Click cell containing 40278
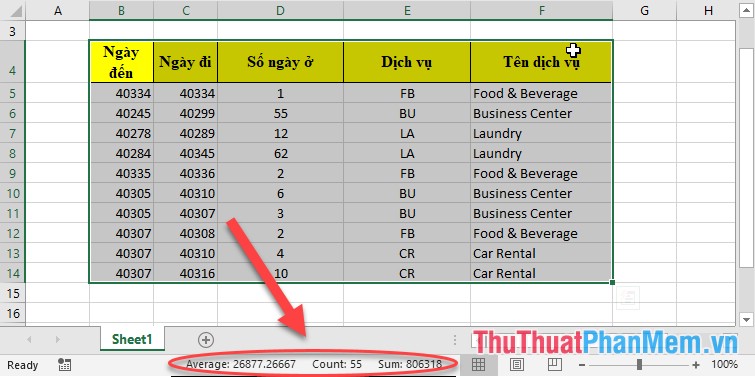 121,133
